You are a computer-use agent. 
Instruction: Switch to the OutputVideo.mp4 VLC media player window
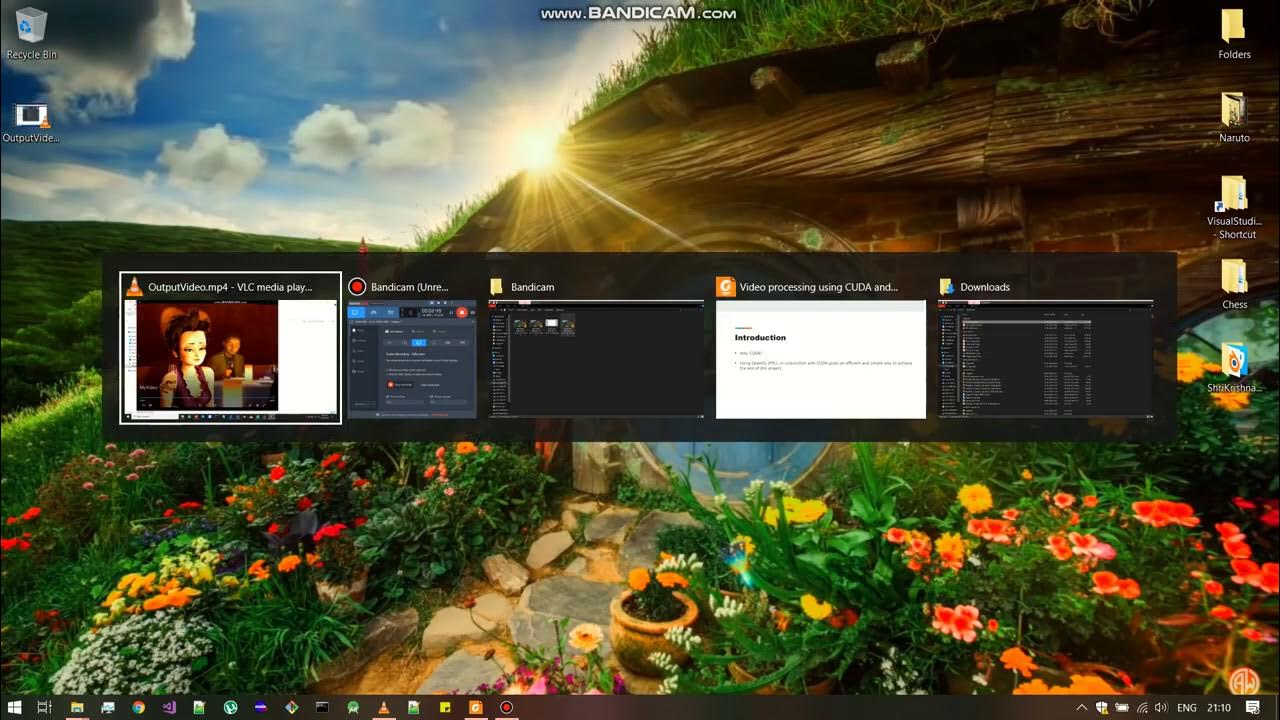click(230, 348)
